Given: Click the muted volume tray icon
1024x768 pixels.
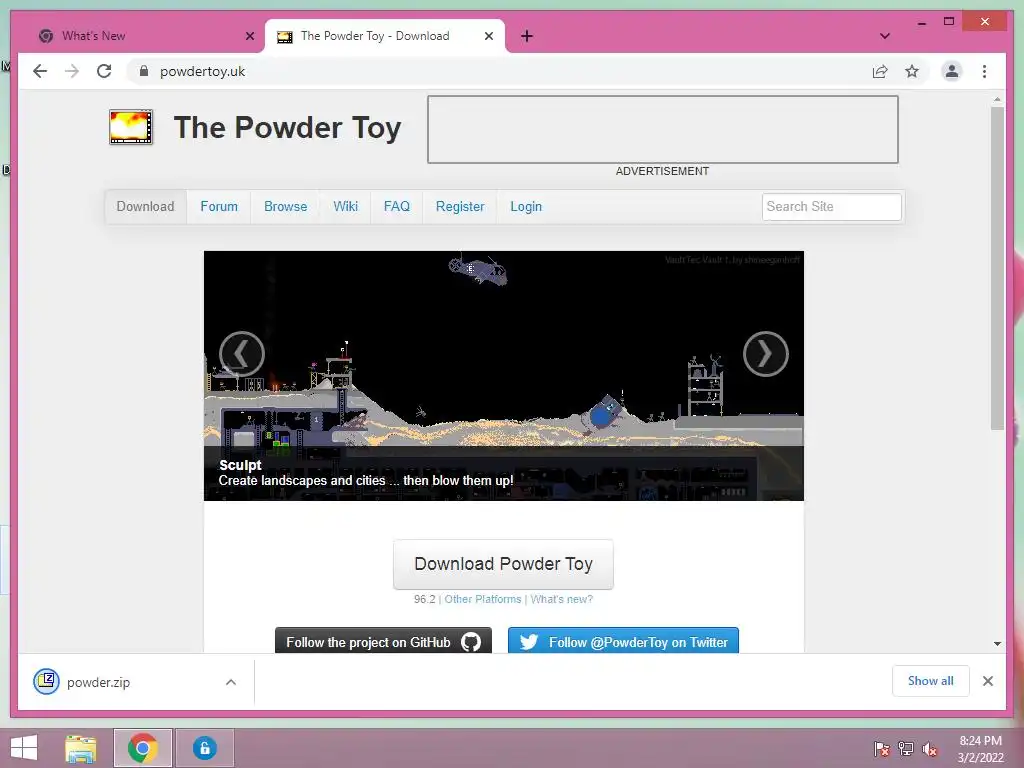Looking at the screenshot, I should click(x=930, y=748).
